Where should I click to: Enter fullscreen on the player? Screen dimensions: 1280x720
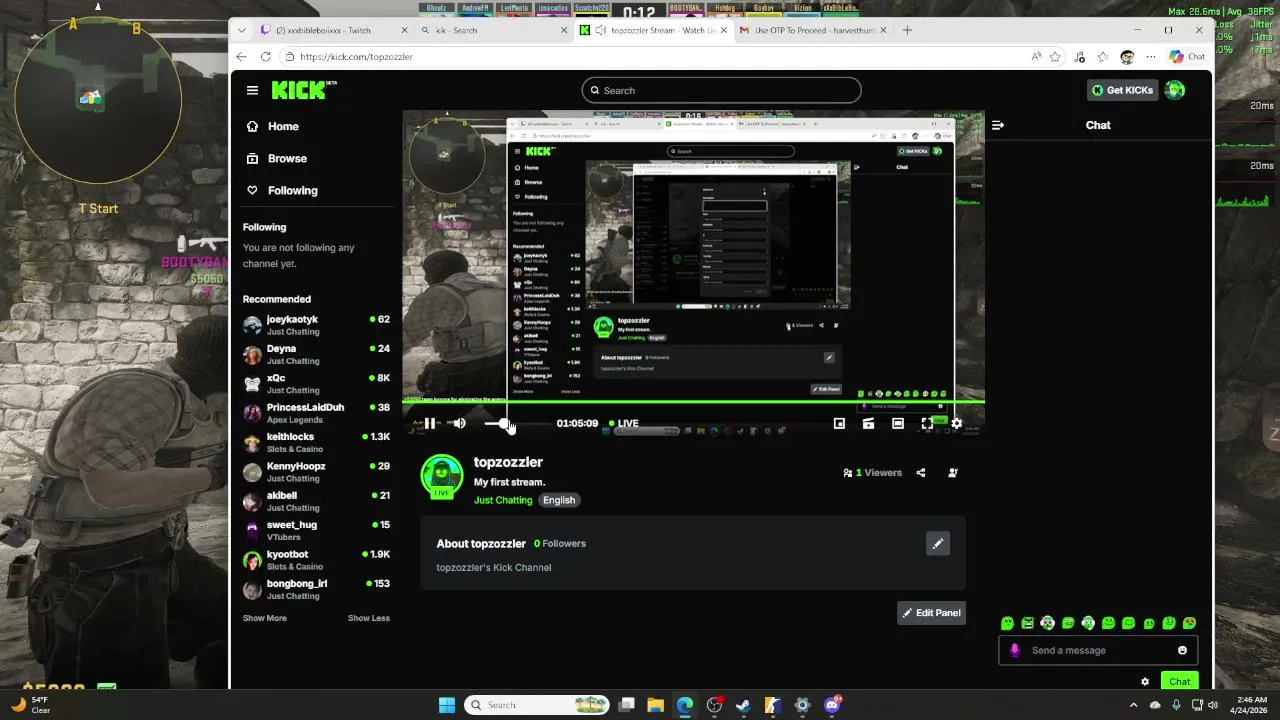pyautogui.click(x=927, y=423)
